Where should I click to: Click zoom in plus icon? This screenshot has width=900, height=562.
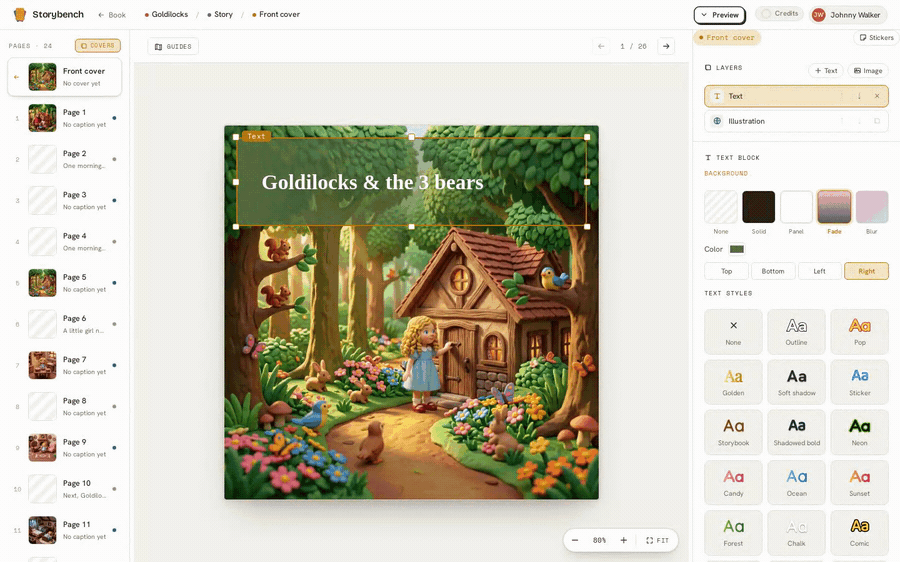(623, 540)
